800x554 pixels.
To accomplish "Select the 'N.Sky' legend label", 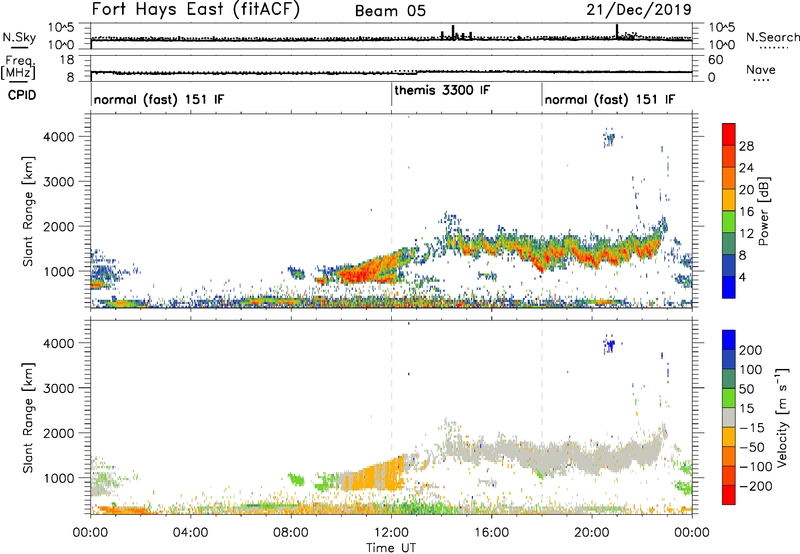I will click(x=19, y=37).
